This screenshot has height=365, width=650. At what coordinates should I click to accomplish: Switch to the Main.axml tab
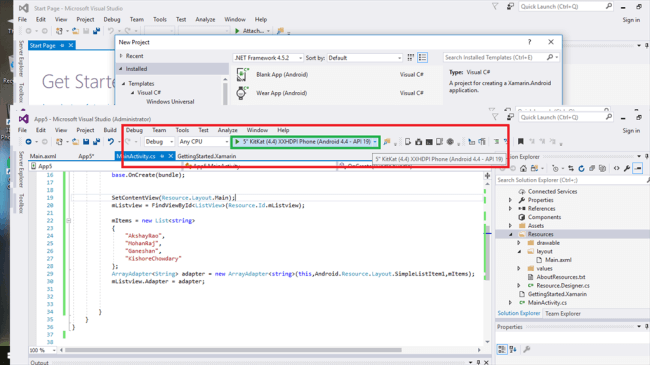pos(43,156)
